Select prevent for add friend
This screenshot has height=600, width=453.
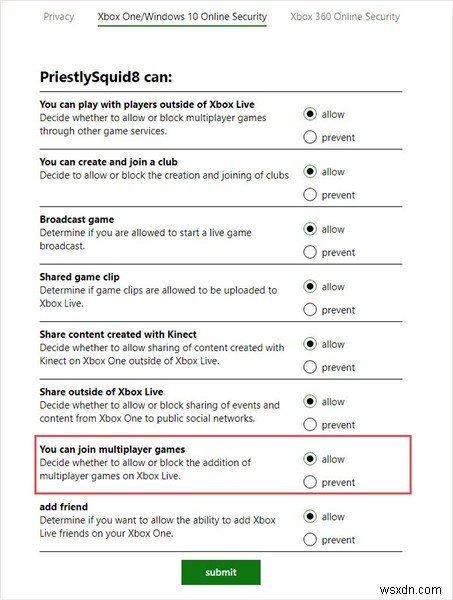[310, 540]
